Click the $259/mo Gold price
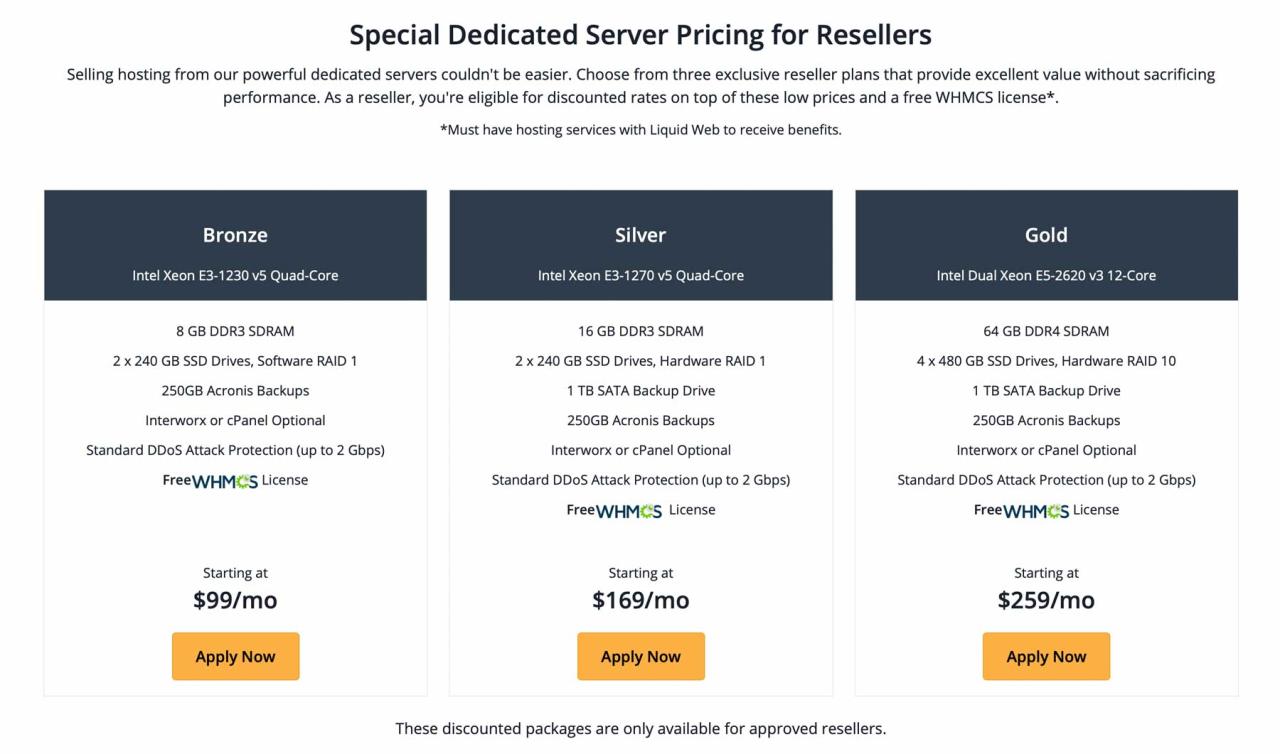 1046,600
